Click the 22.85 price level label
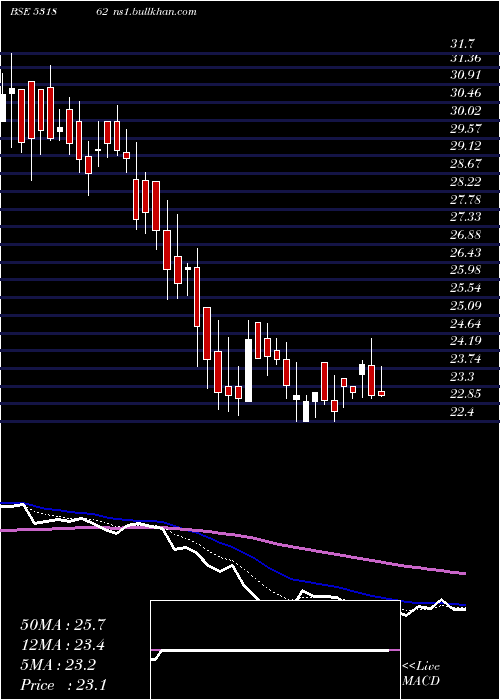The width and height of the screenshot is (500, 700). (x=466, y=394)
